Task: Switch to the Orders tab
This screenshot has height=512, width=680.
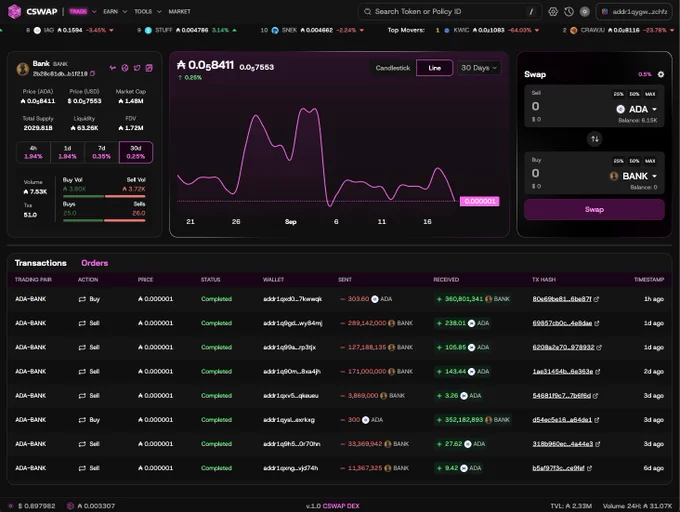Action: click(x=95, y=263)
